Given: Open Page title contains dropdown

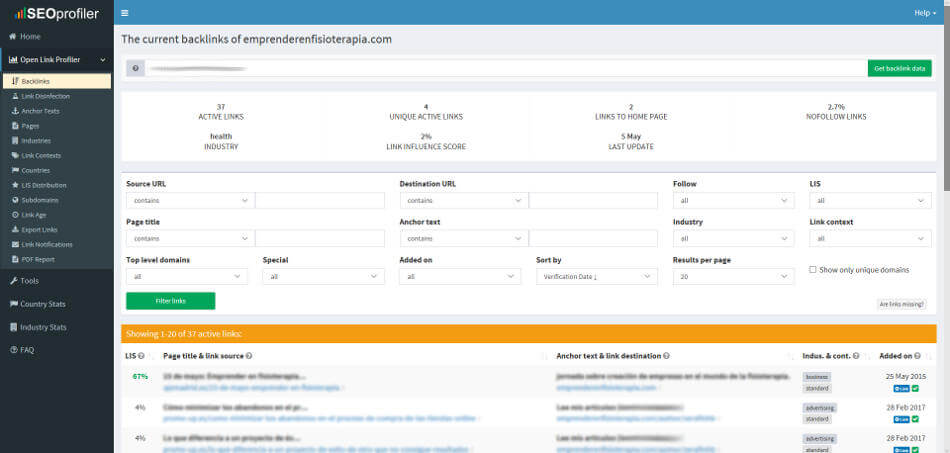Looking at the screenshot, I should point(190,239).
